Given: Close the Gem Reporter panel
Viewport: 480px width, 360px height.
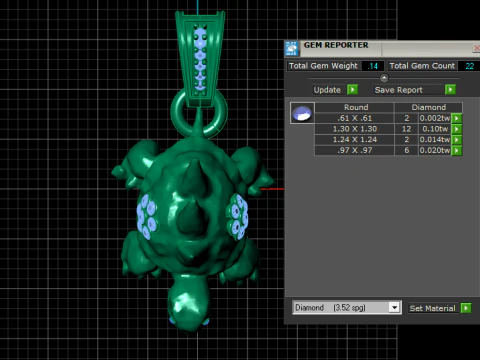Looking at the screenshot, I should pyautogui.click(x=476, y=48).
